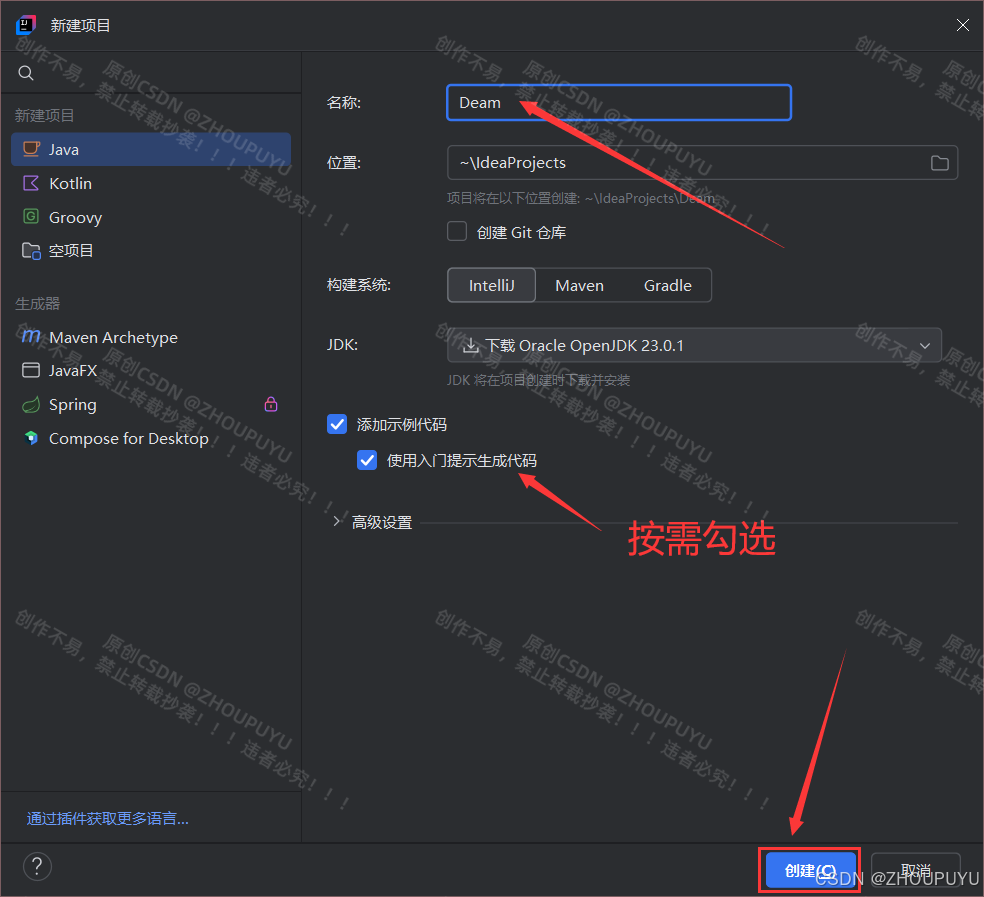The image size is (984, 897).
Task: Click the 创建 Git 仓库 label
Action: (521, 232)
